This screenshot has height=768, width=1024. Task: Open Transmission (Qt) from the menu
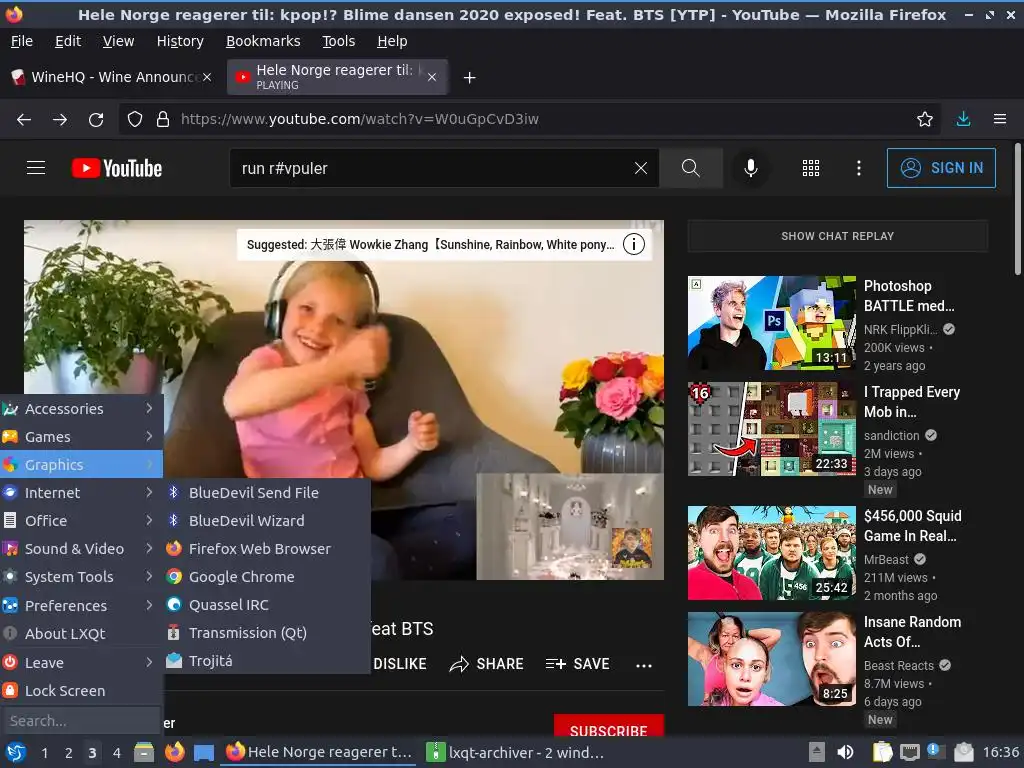pos(266,633)
